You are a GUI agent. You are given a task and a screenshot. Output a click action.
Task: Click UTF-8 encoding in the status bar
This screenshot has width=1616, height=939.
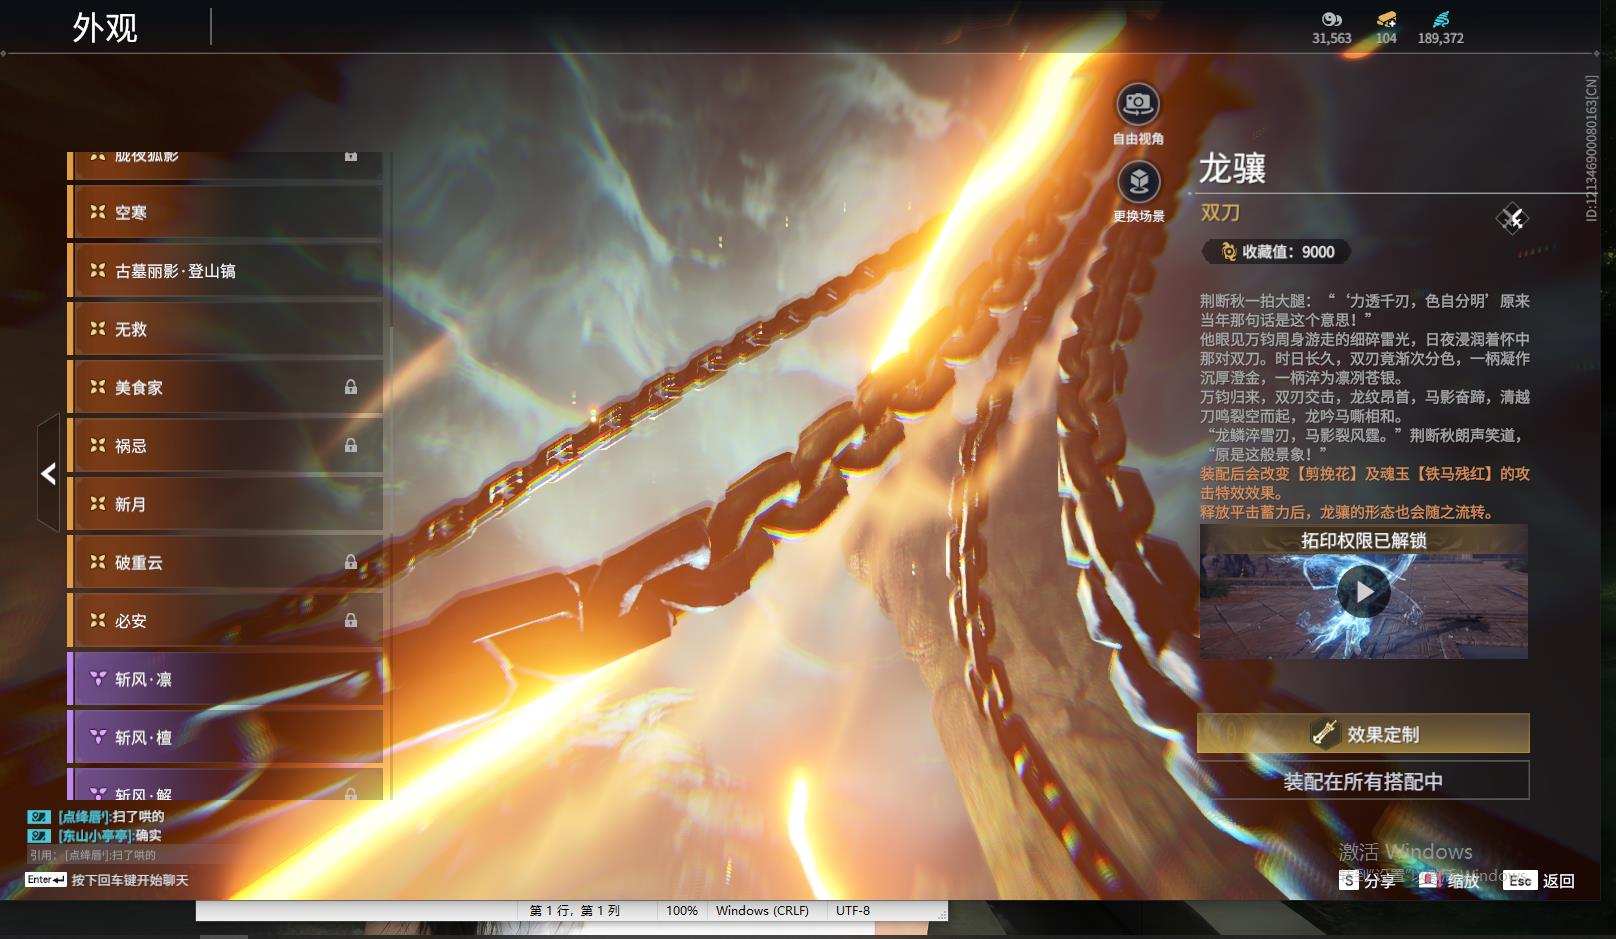pos(853,911)
